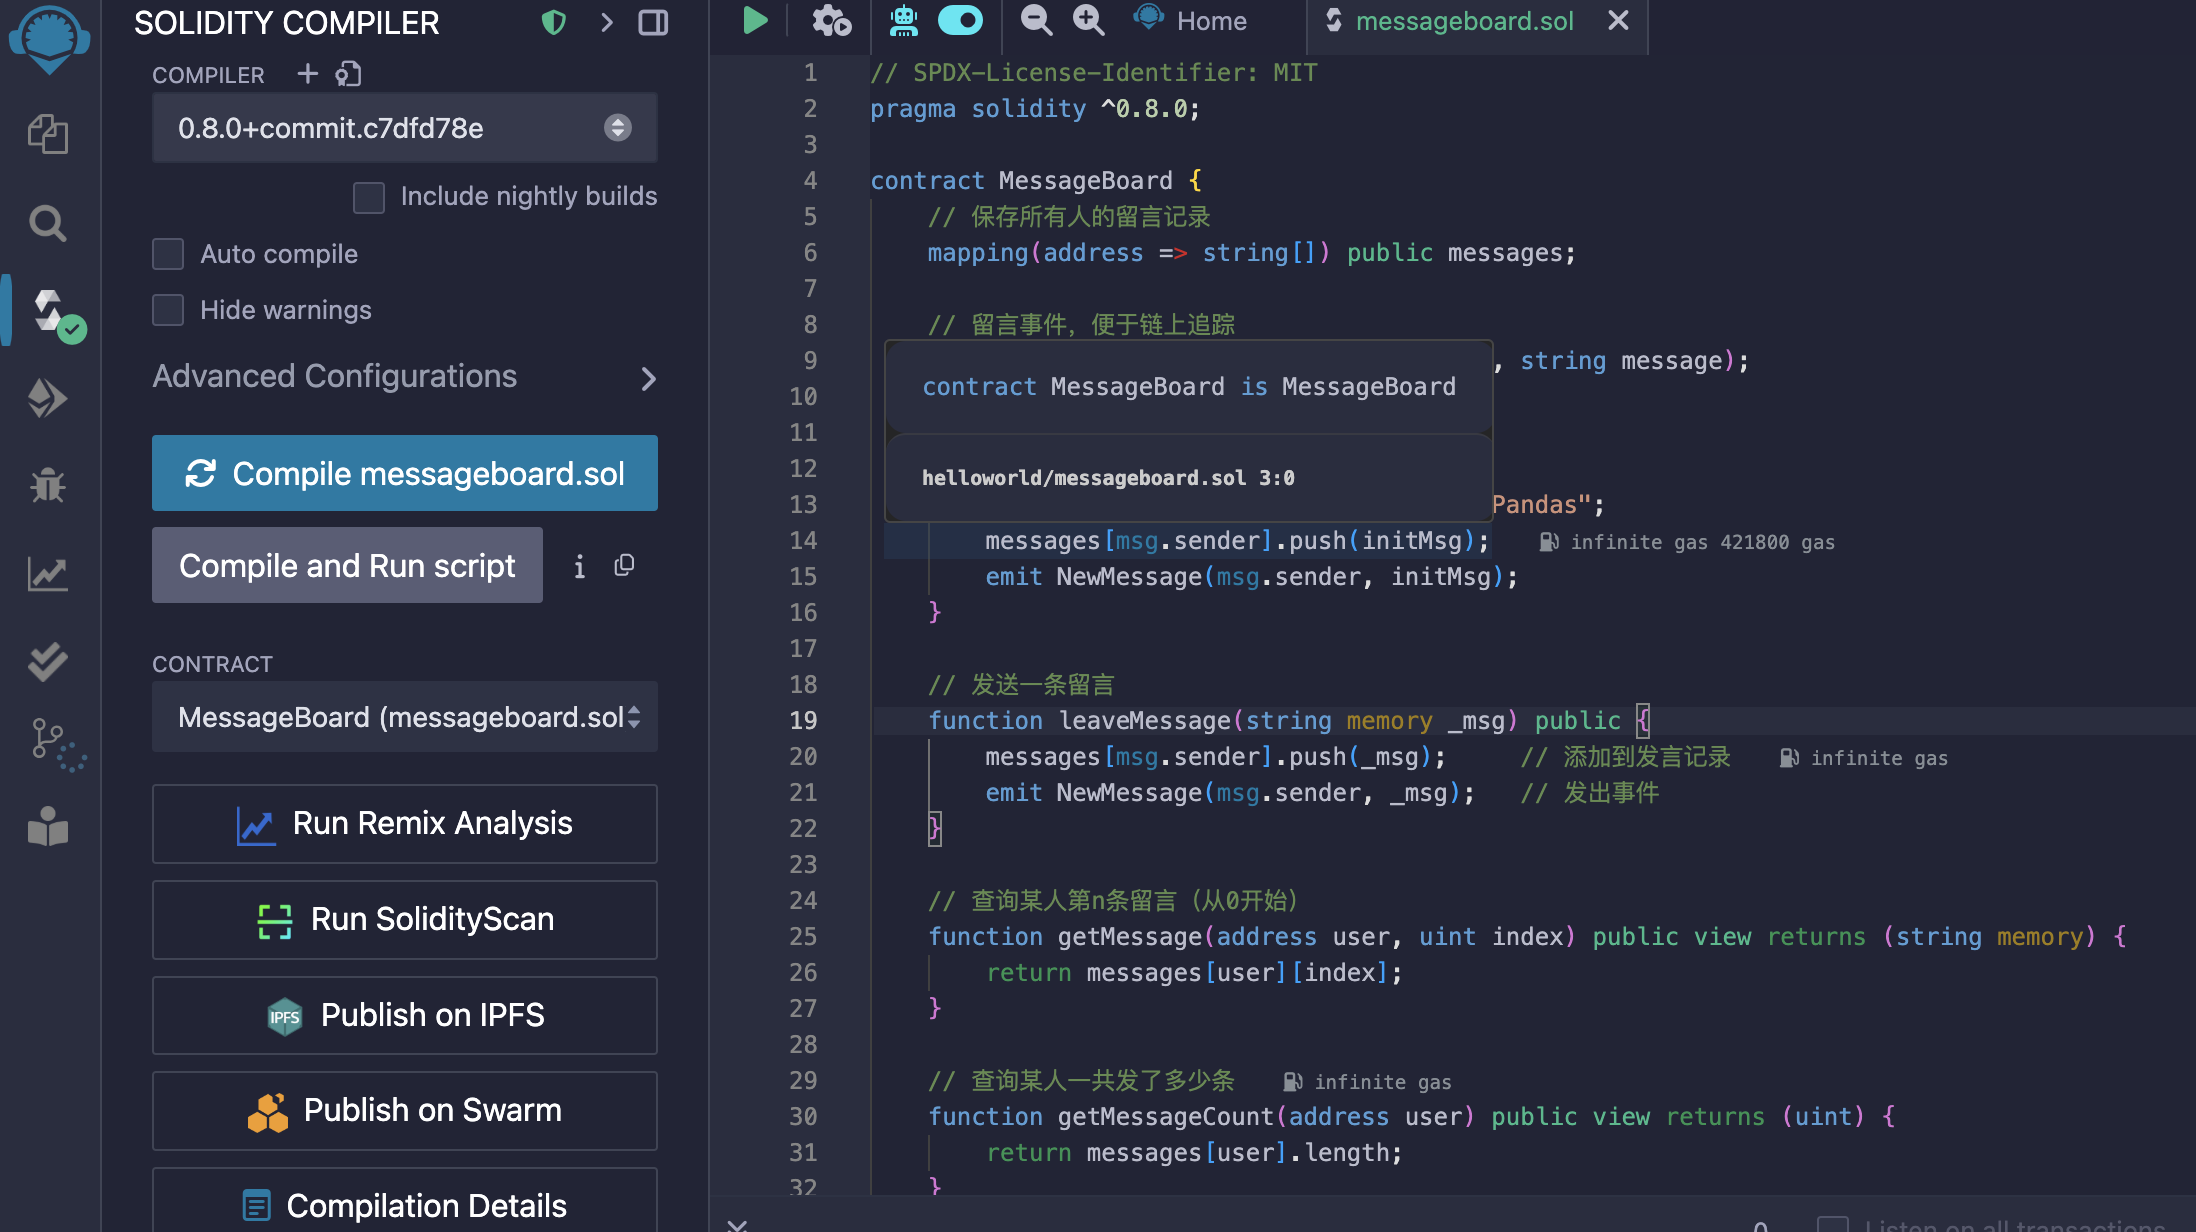The height and width of the screenshot is (1232, 2196).
Task: Close the messageboard.sol tab
Action: tap(1618, 20)
